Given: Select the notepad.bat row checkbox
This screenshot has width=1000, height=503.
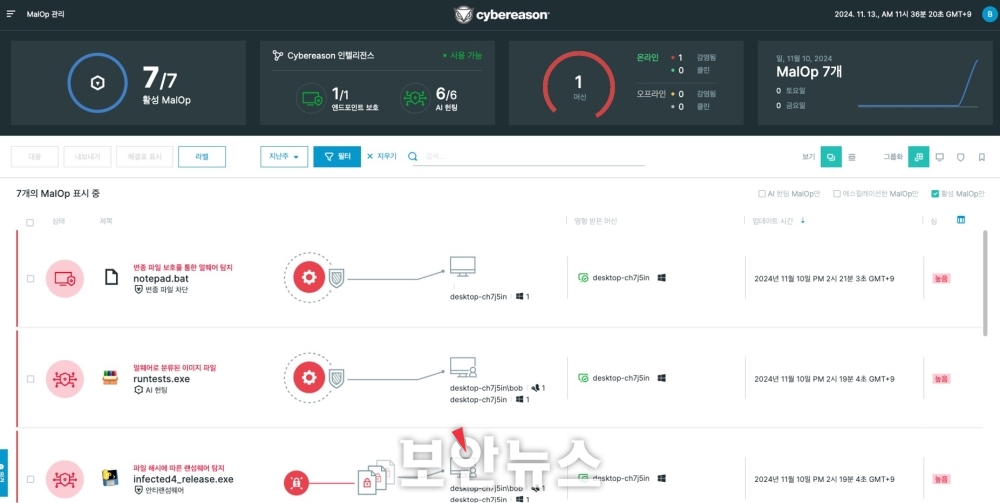Looking at the screenshot, I should click(30, 279).
